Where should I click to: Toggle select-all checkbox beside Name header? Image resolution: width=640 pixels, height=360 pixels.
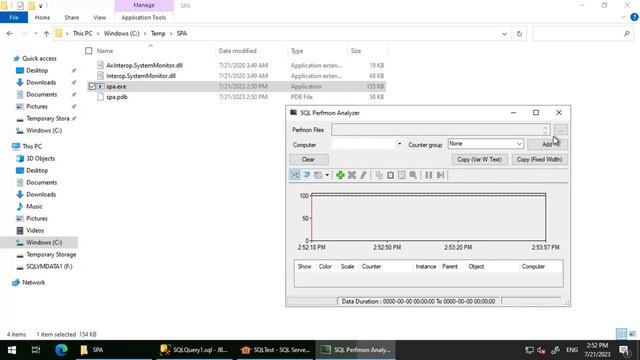tap(89, 51)
